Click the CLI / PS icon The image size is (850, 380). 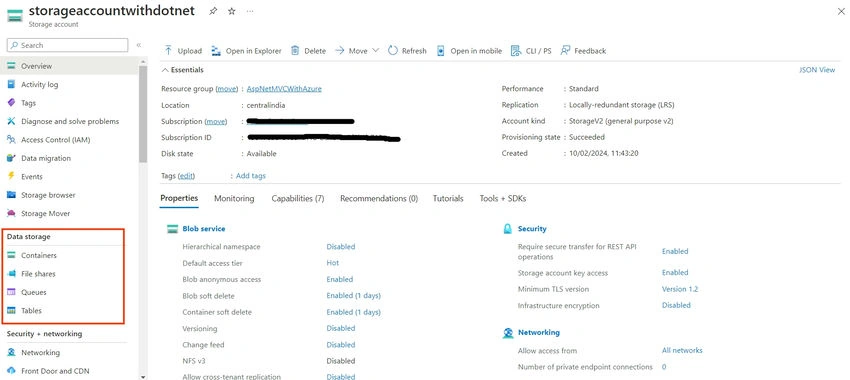516,50
